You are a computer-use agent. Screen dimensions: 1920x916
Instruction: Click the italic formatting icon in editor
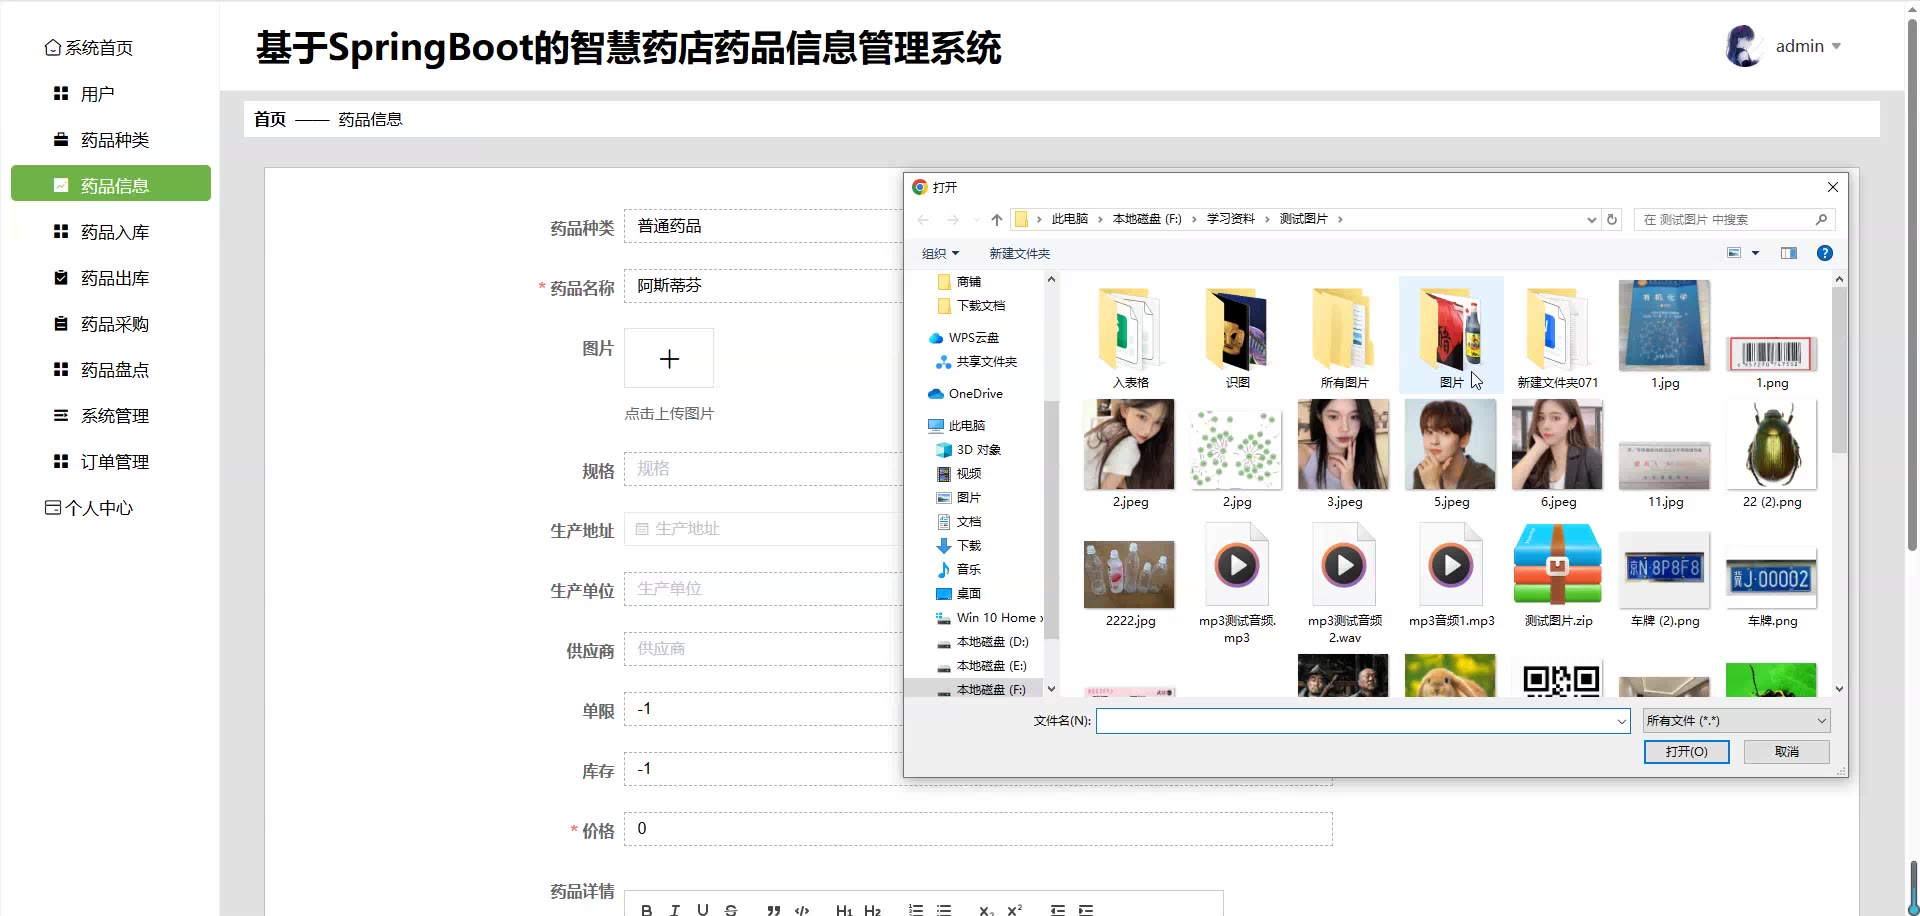click(675, 909)
